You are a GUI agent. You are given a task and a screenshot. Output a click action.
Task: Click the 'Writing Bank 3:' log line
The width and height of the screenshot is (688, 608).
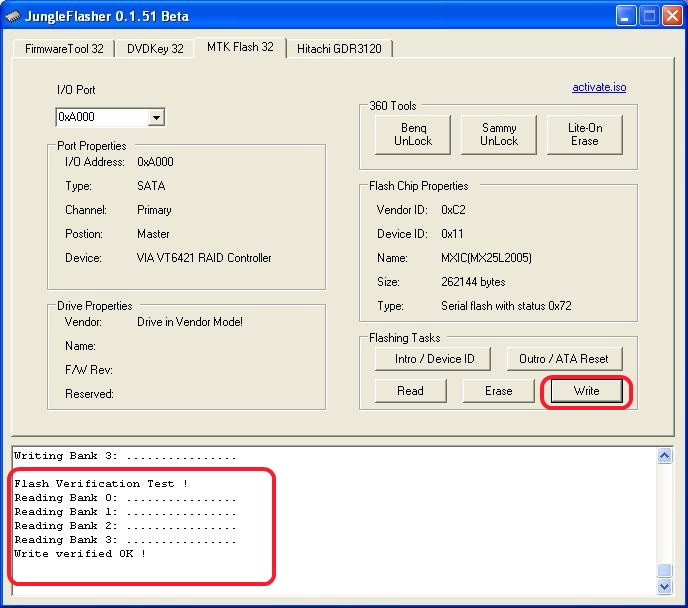coord(125,456)
